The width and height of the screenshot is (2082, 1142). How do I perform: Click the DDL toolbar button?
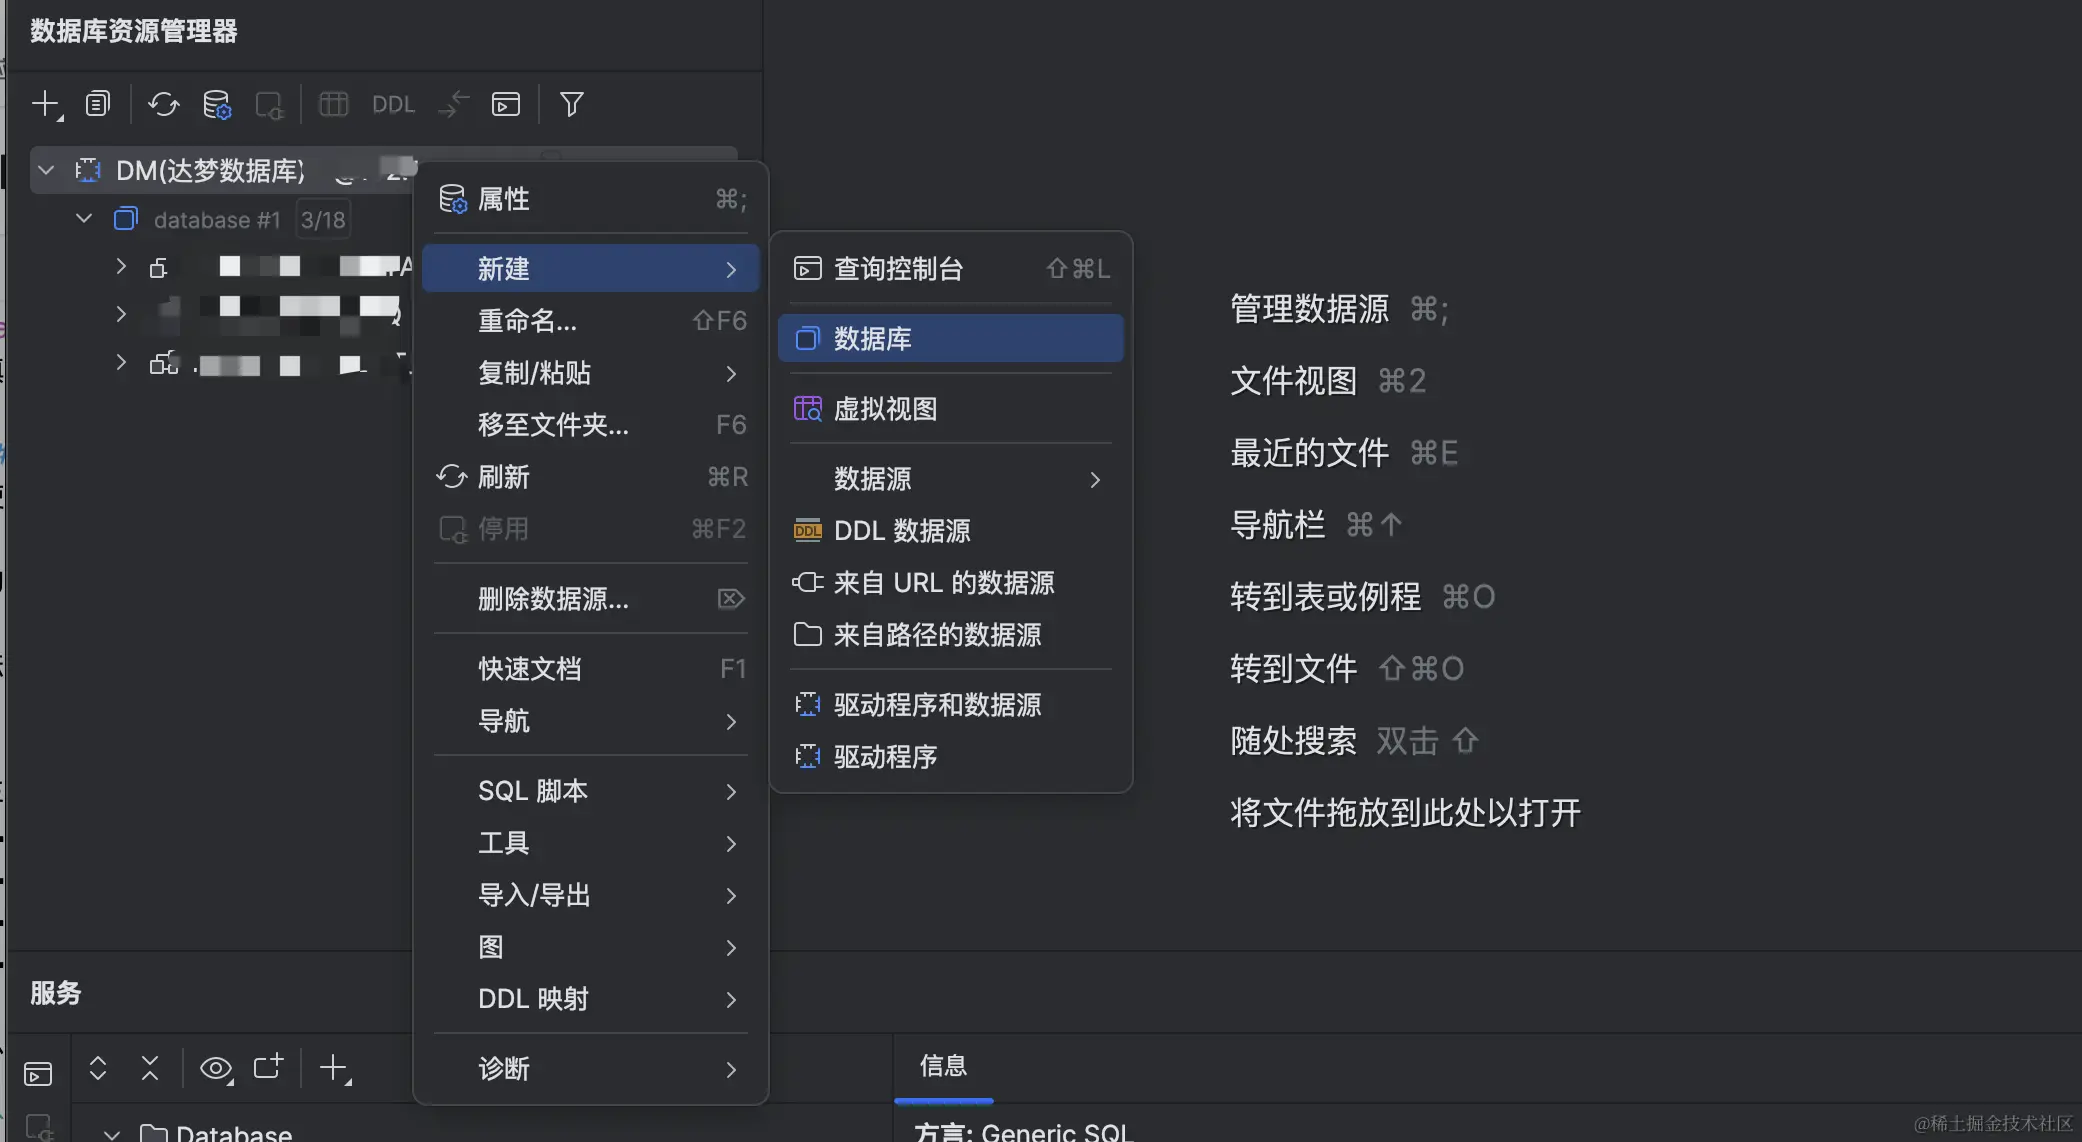[x=393, y=104]
